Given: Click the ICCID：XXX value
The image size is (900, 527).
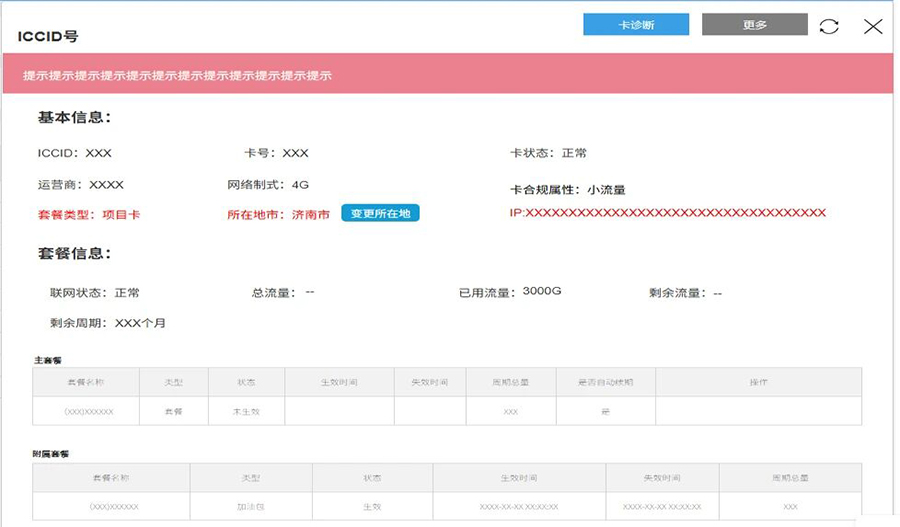Looking at the screenshot, I should coord(75,153).
